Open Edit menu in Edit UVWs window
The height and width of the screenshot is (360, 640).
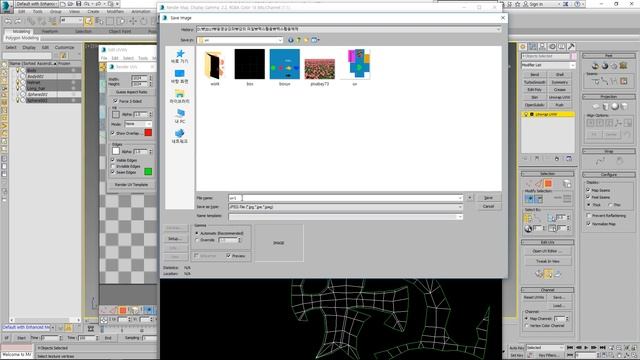[115, 58]
